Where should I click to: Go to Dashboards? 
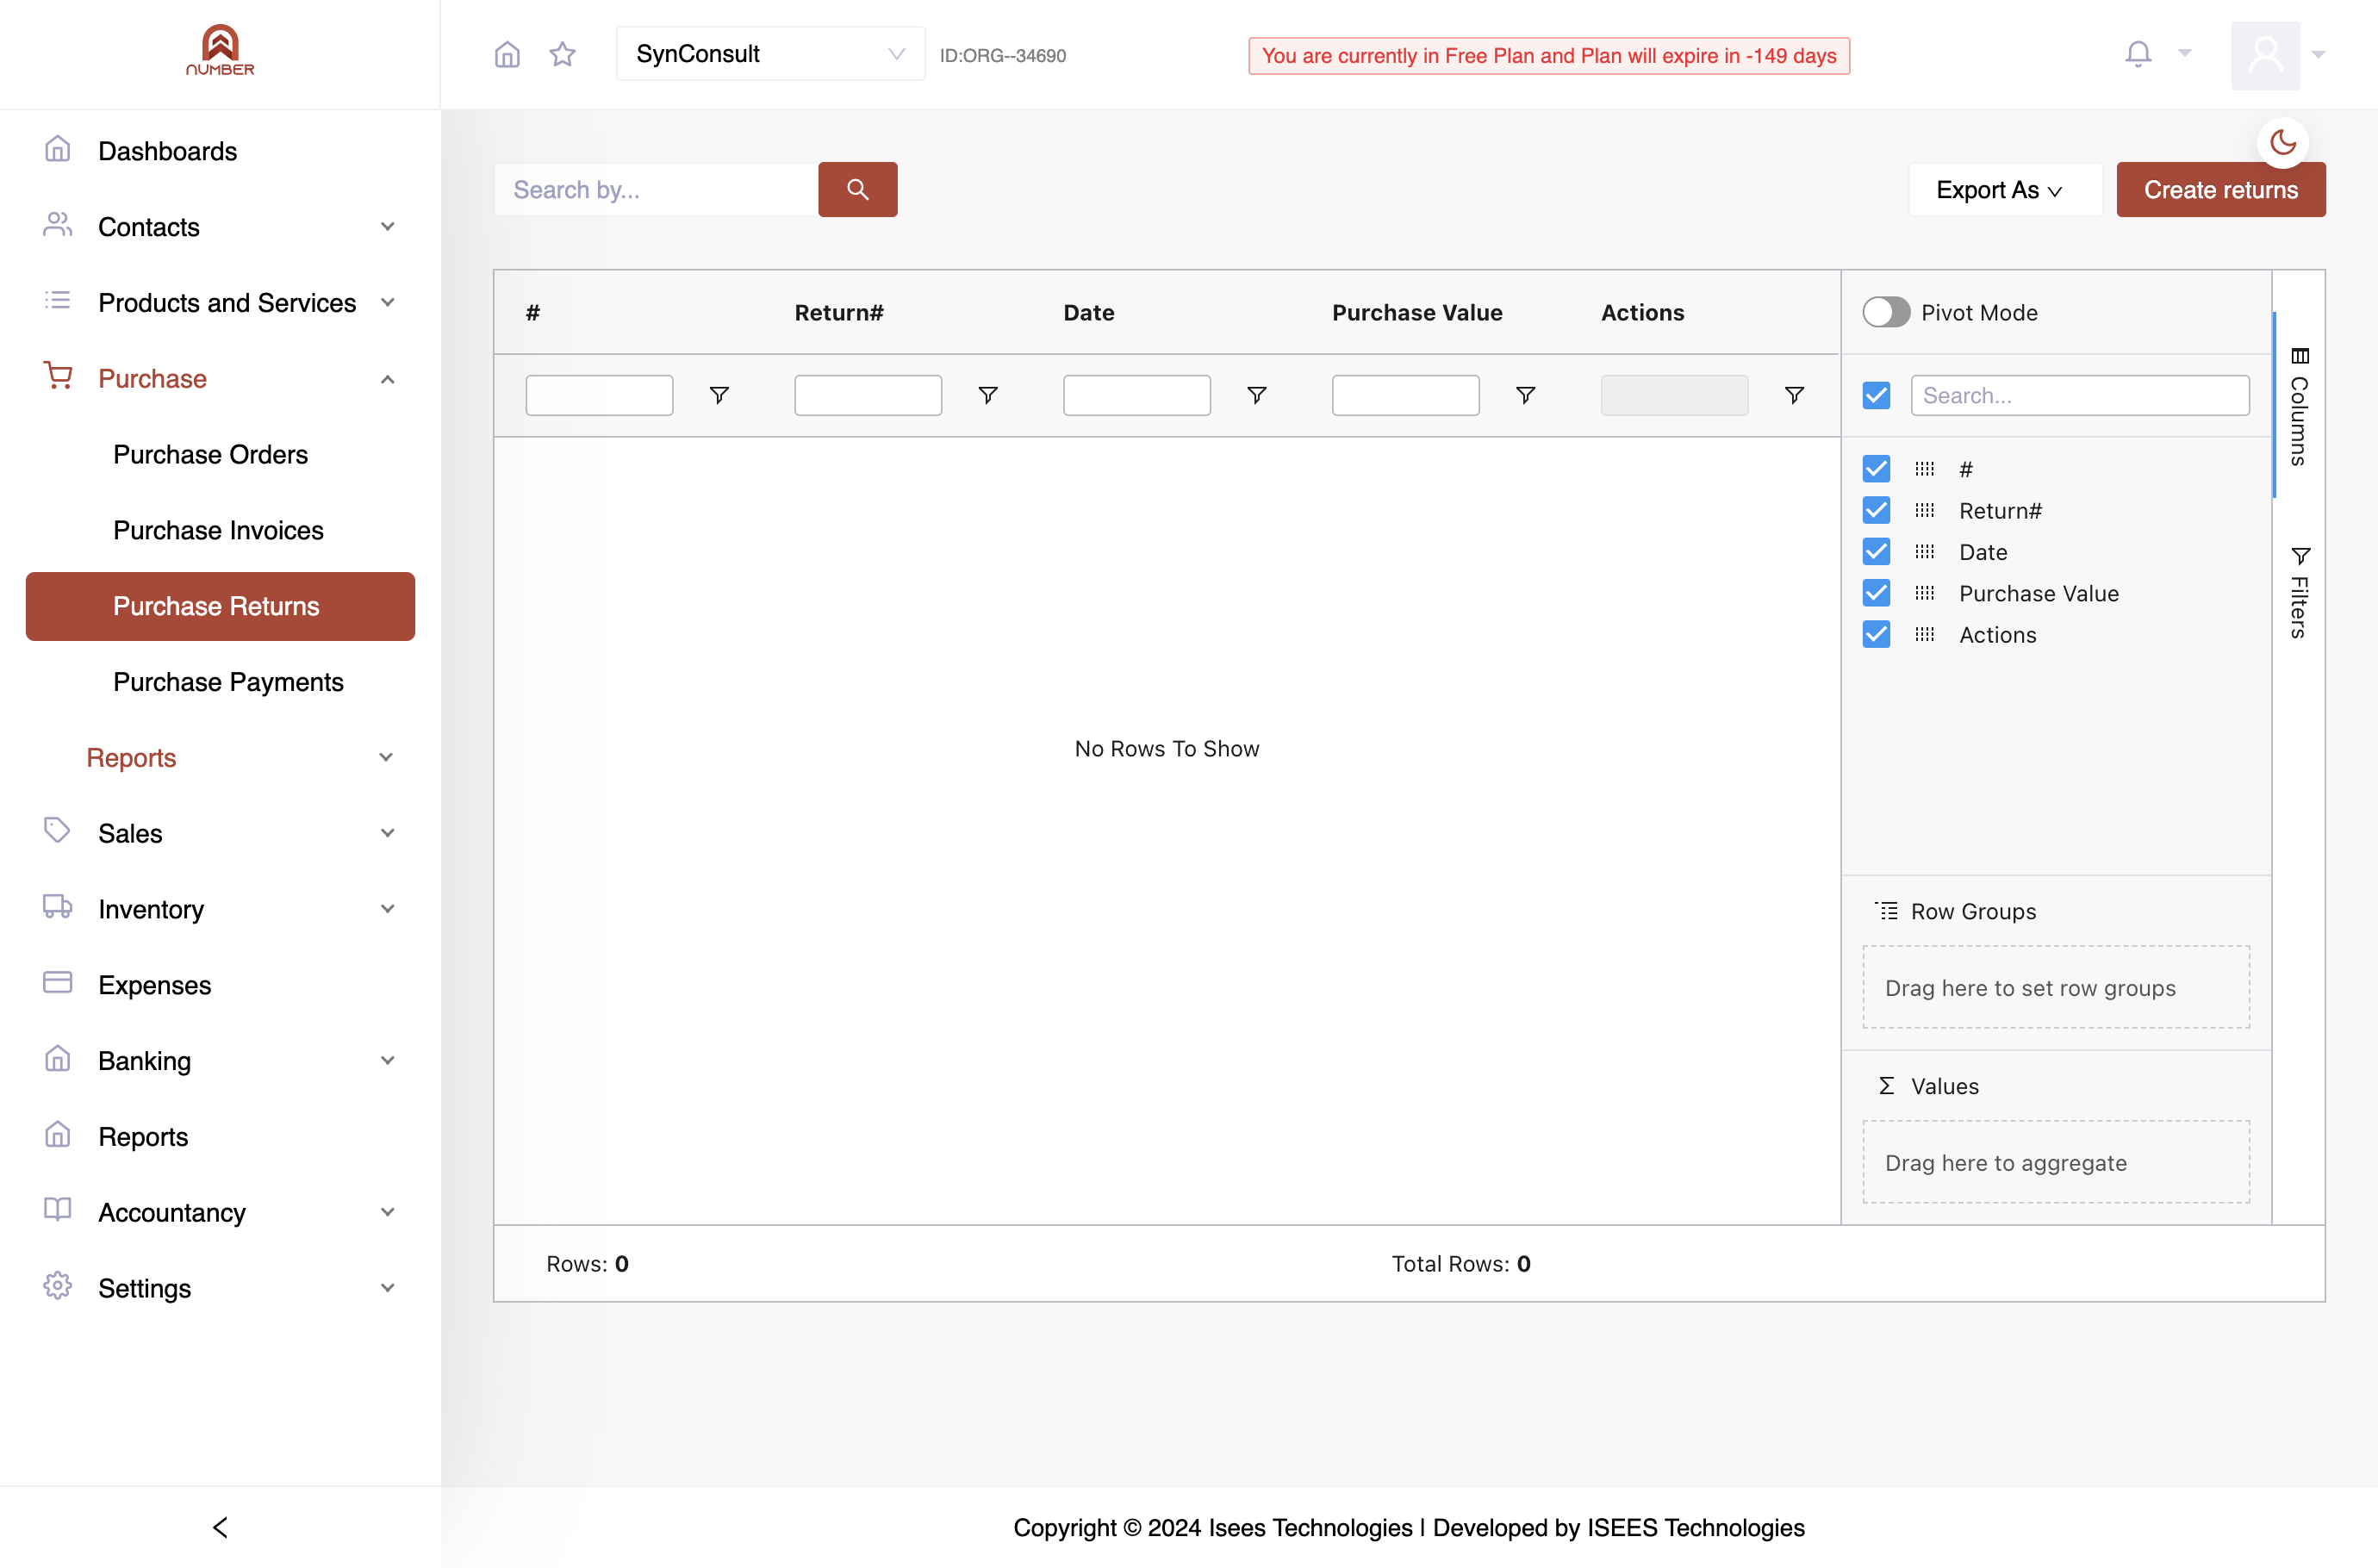[x=220, y=151]
